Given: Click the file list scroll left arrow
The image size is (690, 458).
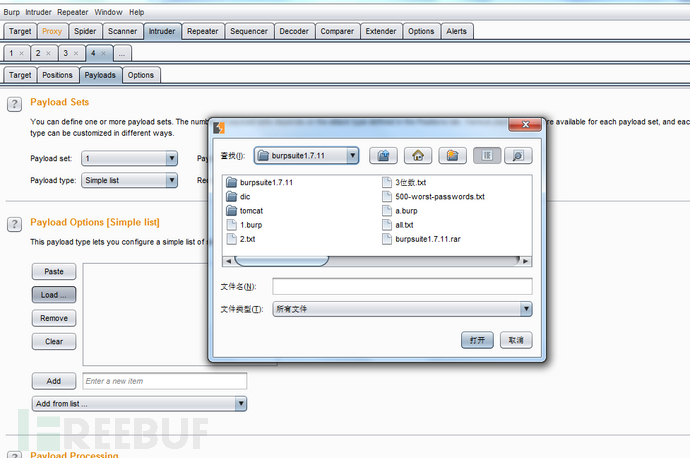Looking at the screenshot, I should pos(228,261).
